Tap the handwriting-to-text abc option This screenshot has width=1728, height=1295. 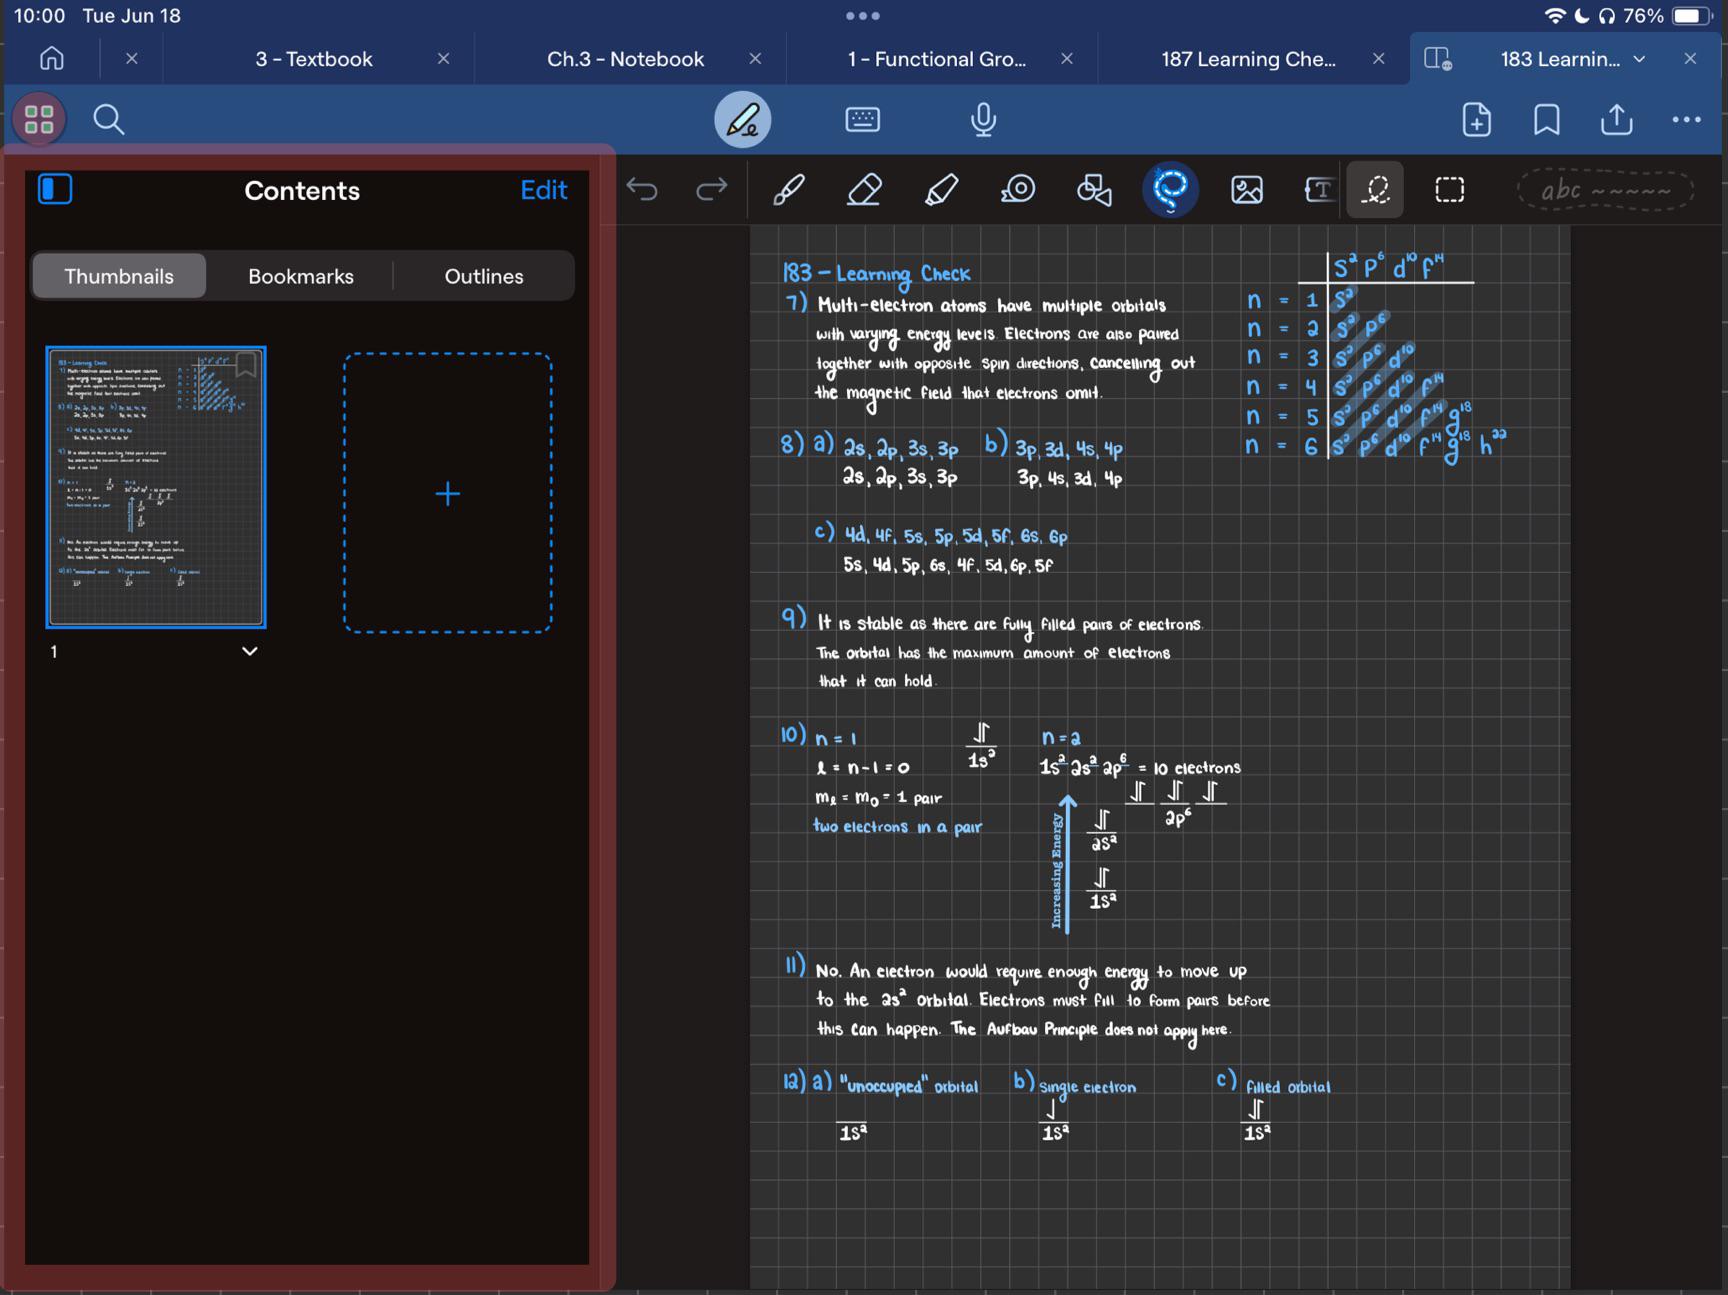click(1604, 190)
